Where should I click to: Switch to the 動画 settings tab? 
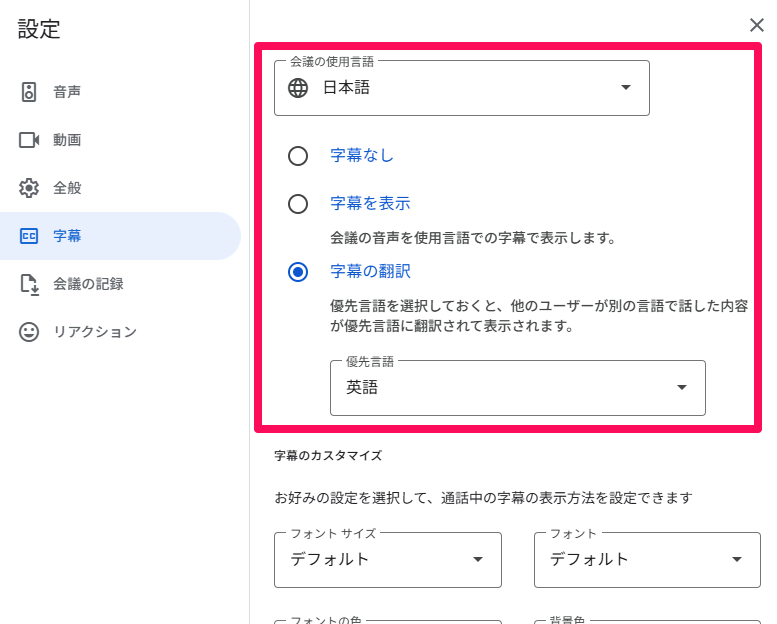coord(120,140)
